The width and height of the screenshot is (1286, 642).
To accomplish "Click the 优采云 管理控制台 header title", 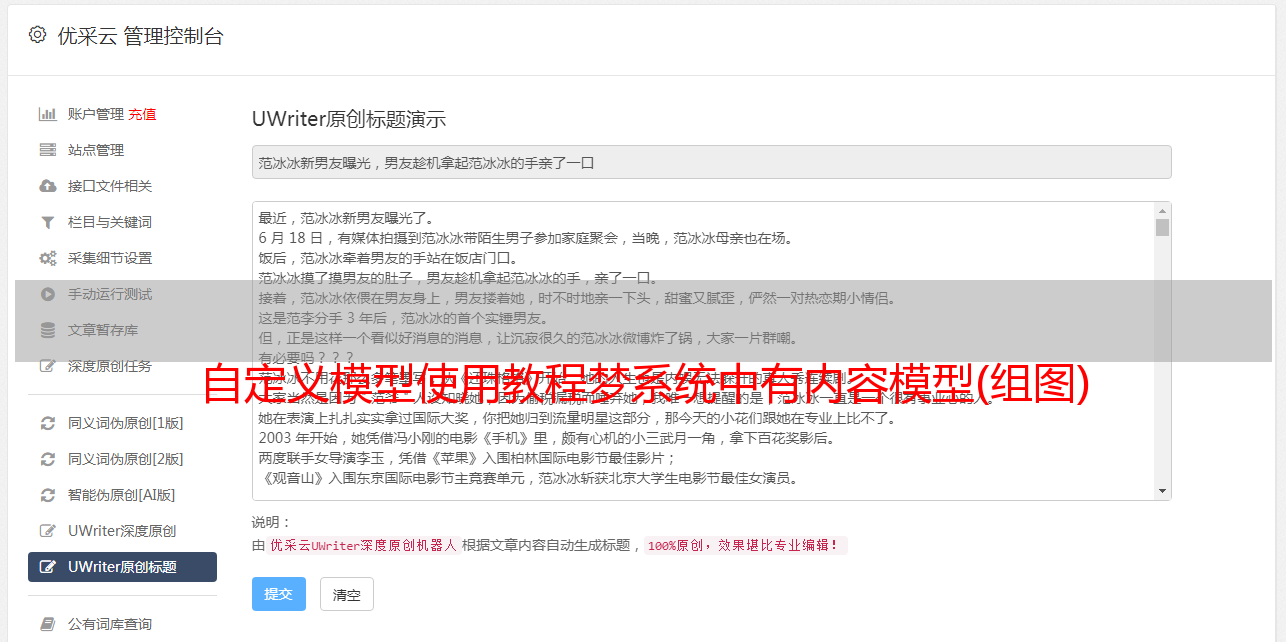I will tap(140, 36).
